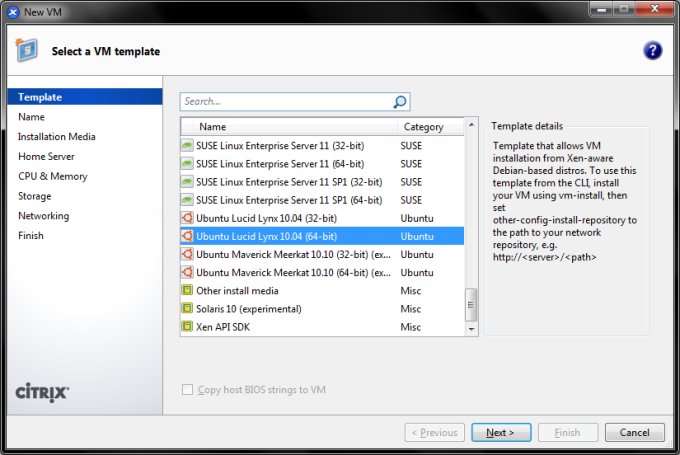The width and height of the screenshot is (680, 455).
Task: Click the scroll down arrow of the template list
Action: (x=471, y=329)
